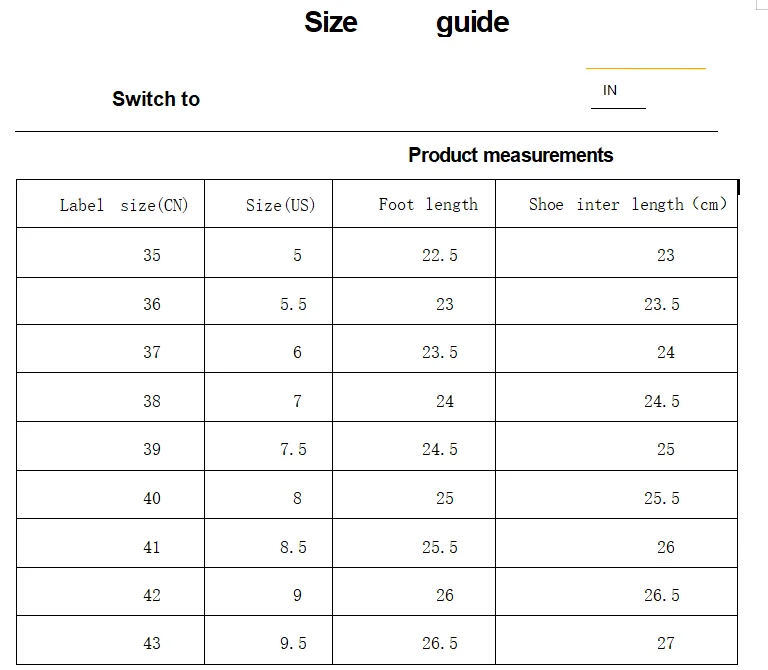Select the Label size(CN) column header

click(110, 204)
